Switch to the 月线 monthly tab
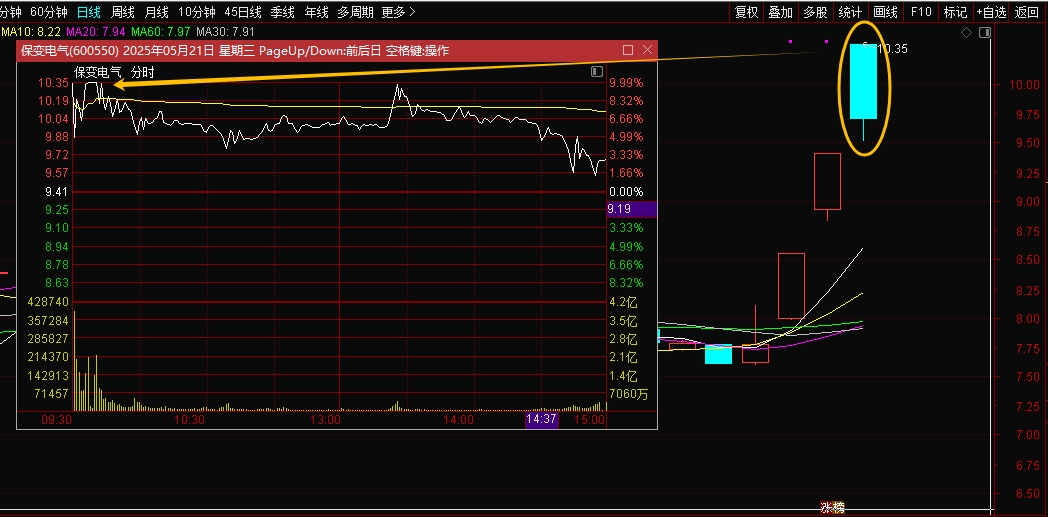1048x517 pixels. pyautogui.click(x=156, y=12)
